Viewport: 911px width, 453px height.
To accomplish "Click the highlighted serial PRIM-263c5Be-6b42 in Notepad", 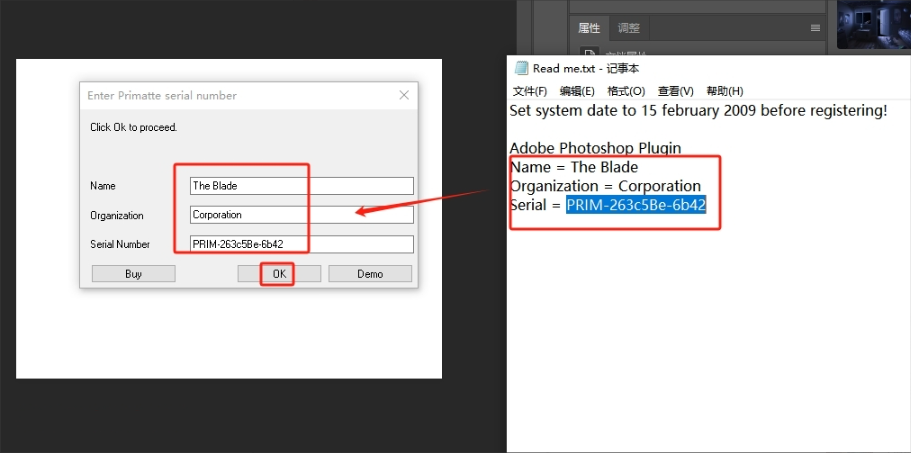I will (636, 204).
